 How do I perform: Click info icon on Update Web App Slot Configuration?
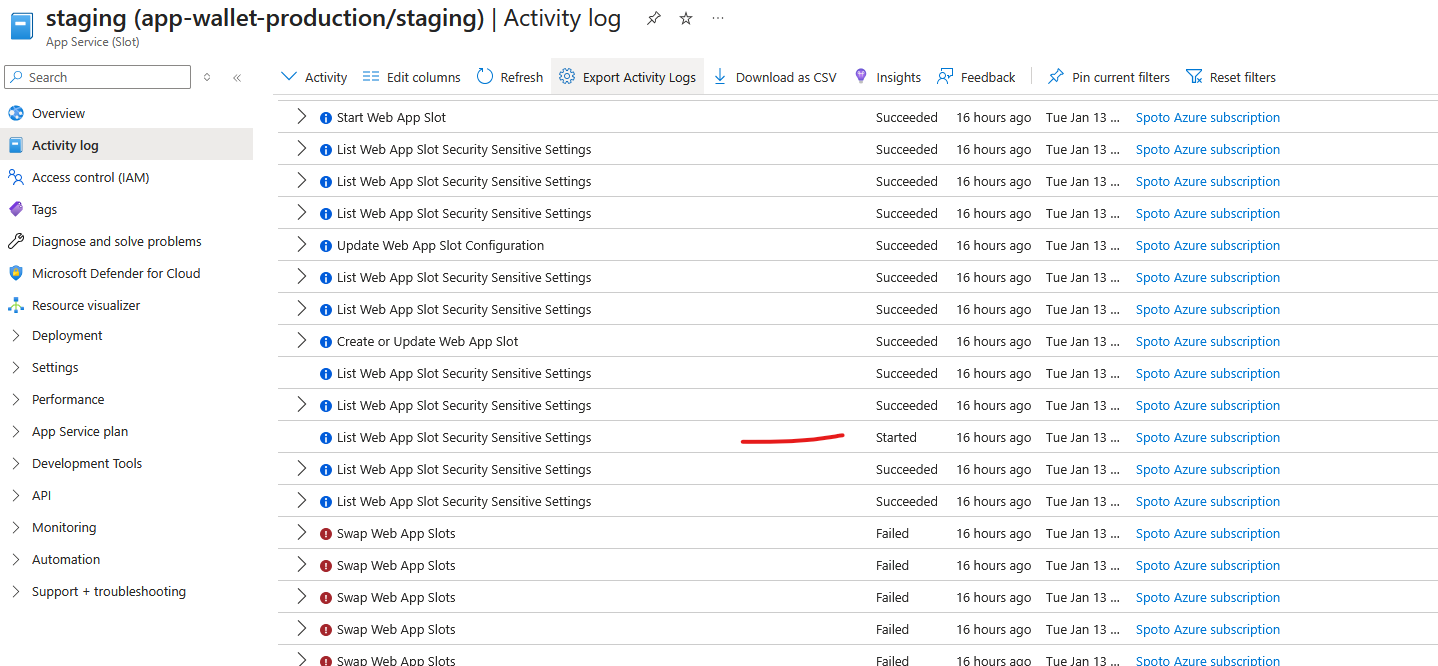click(x=325, y=246)
